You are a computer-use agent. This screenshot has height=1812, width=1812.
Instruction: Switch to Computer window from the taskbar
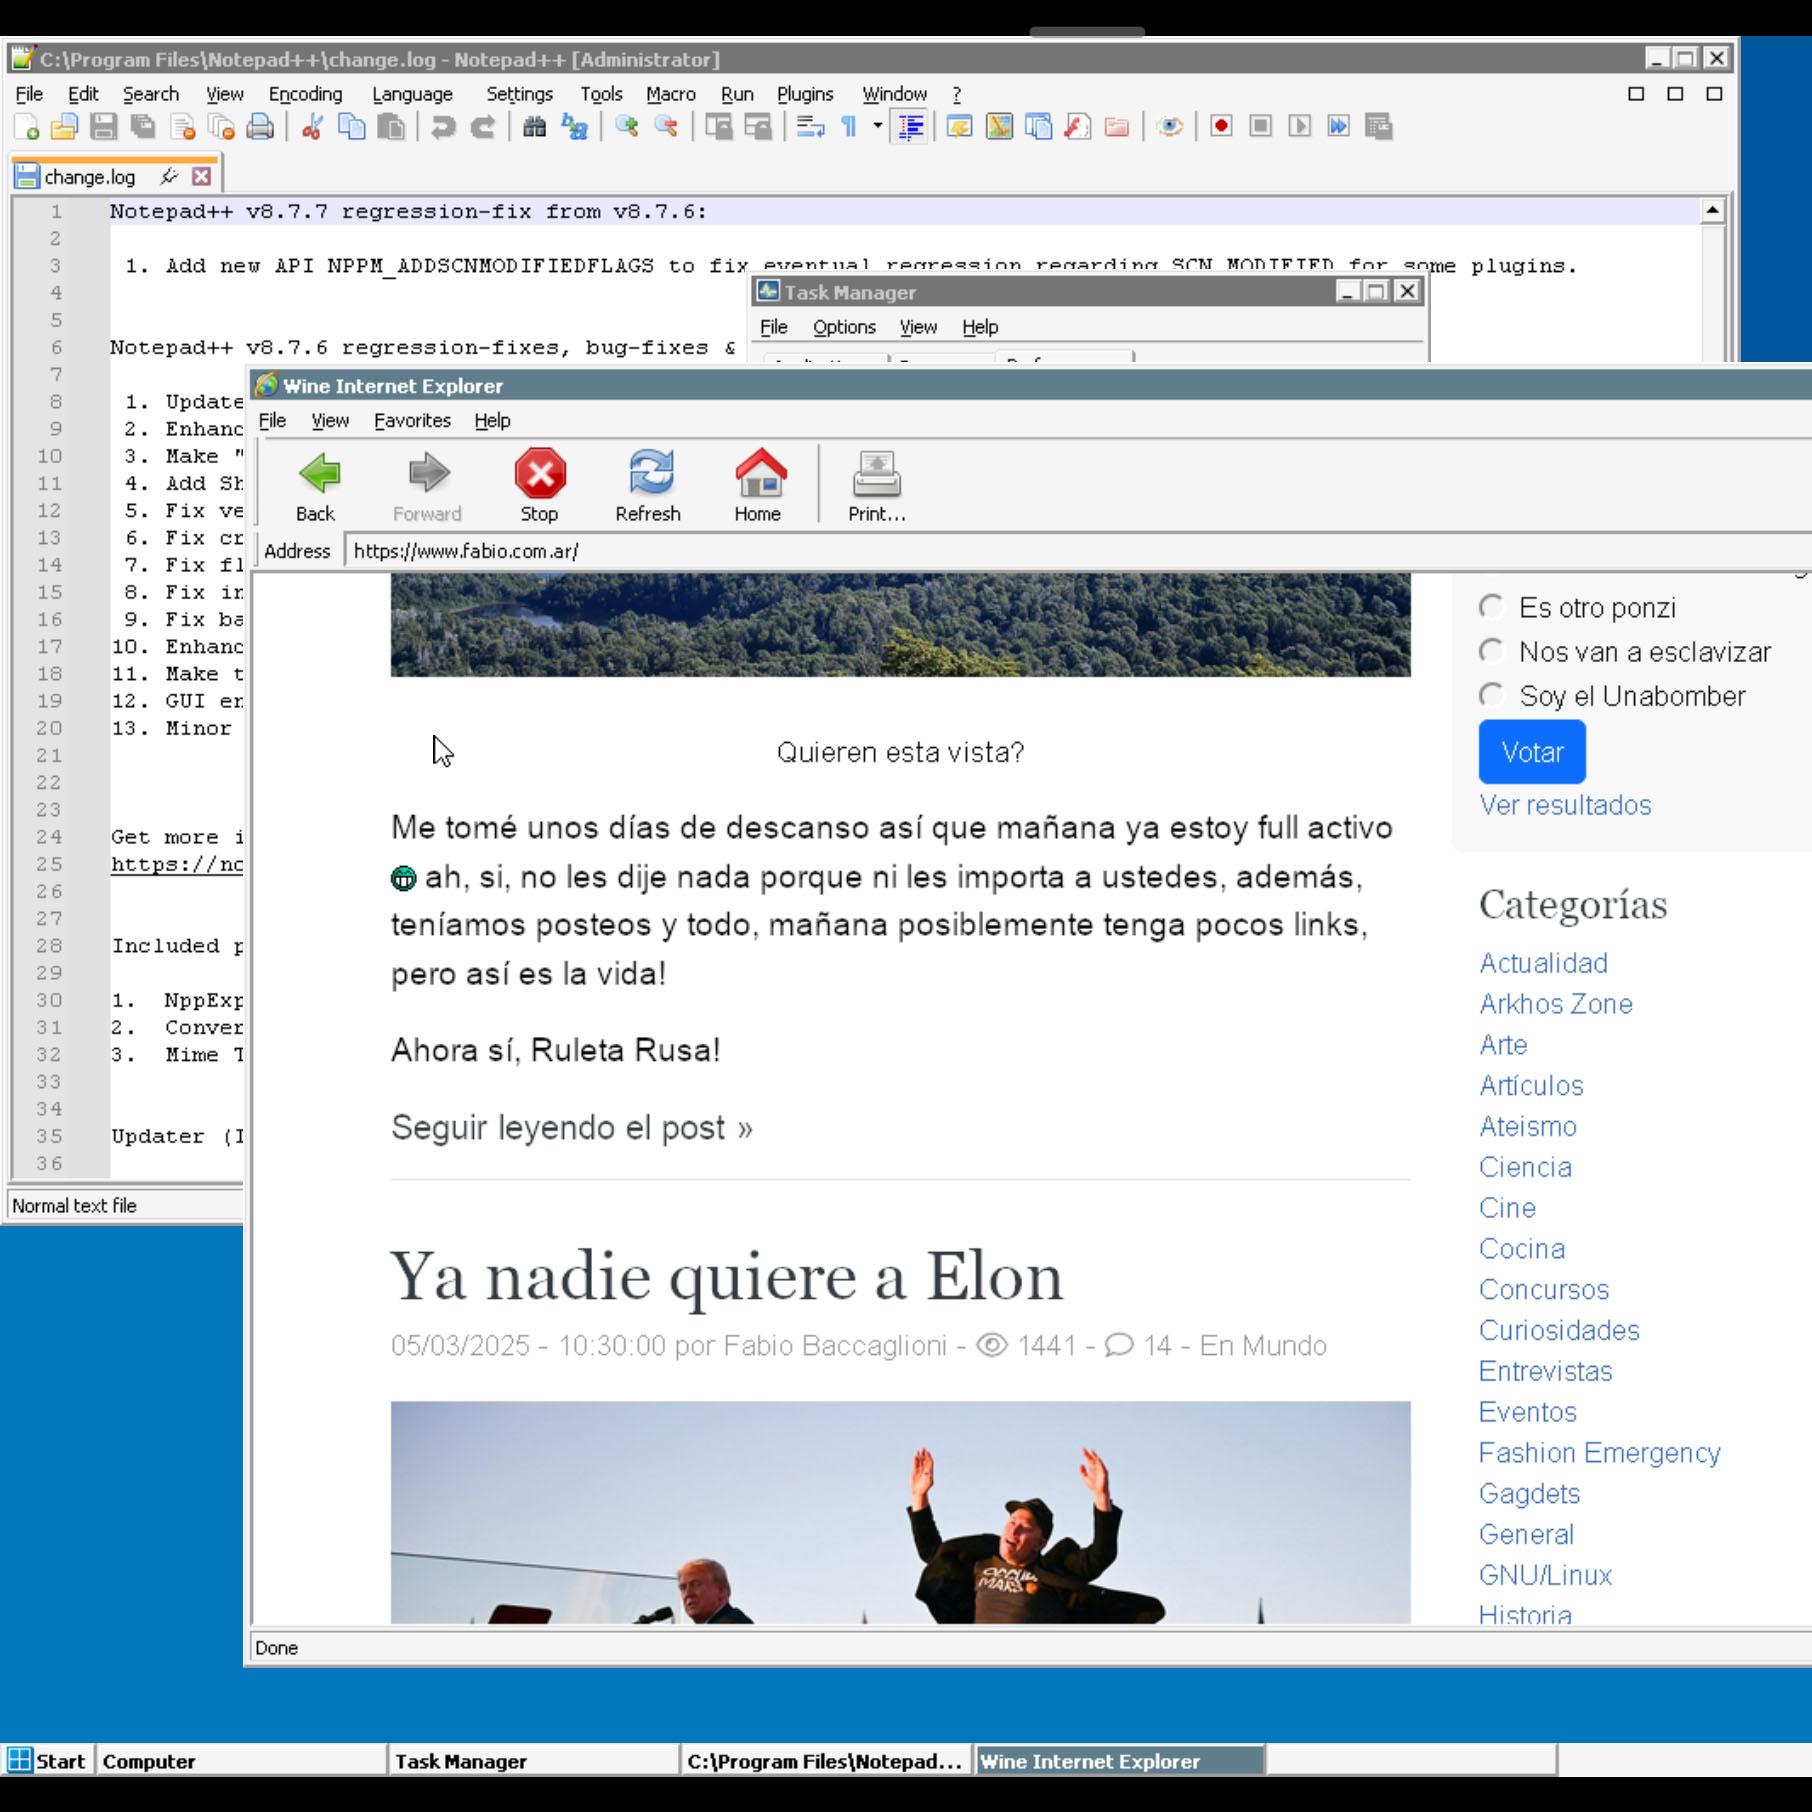240,1761
